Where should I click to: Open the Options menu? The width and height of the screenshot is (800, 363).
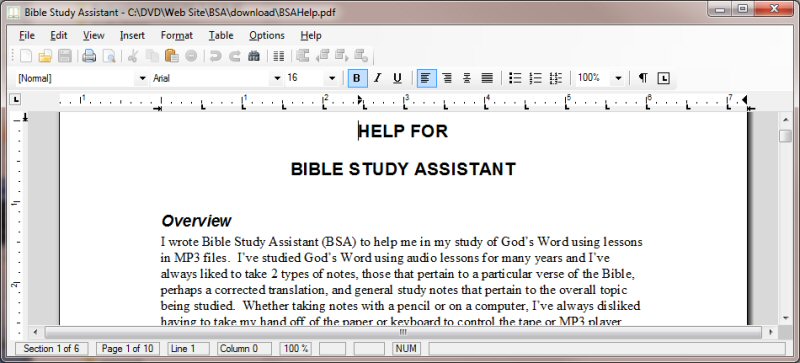point(267,35)
